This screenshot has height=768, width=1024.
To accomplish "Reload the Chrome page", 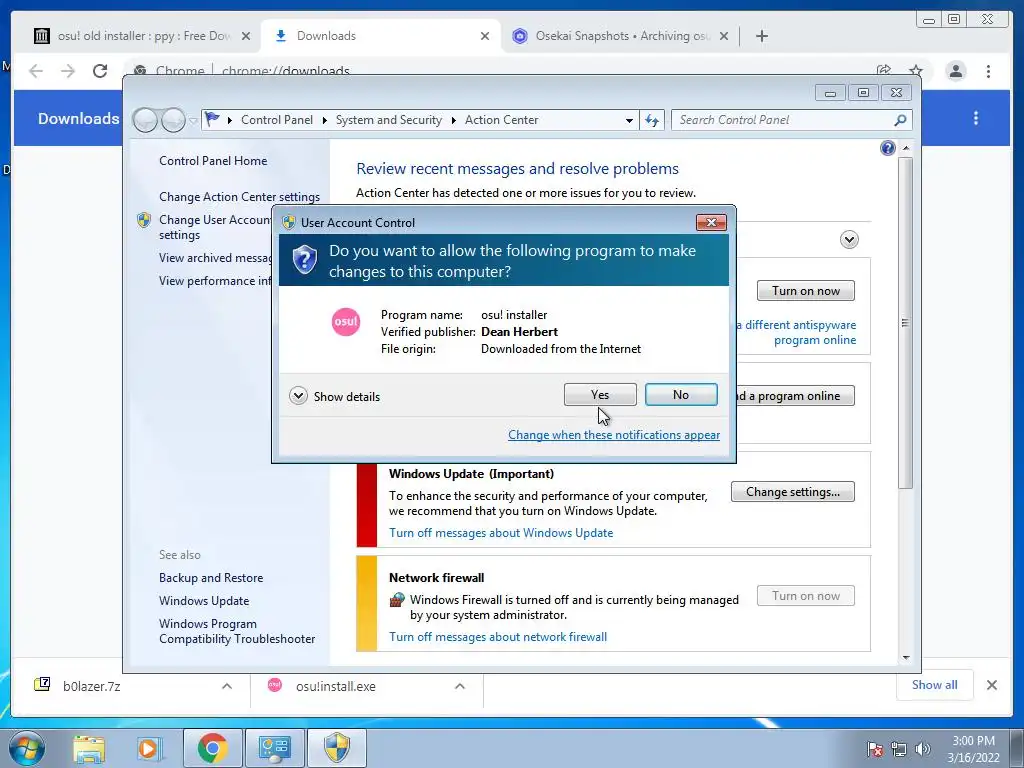I will click(99, 71).
